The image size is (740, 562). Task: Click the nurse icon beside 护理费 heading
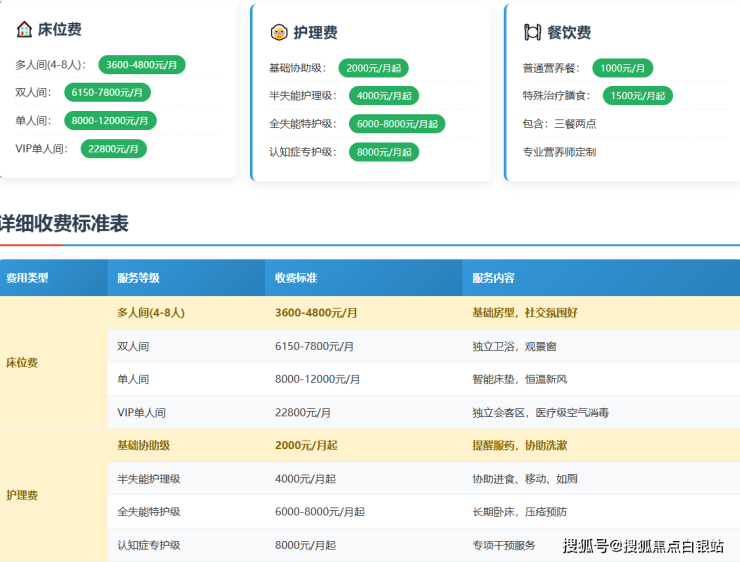click(x=279, y=32)
